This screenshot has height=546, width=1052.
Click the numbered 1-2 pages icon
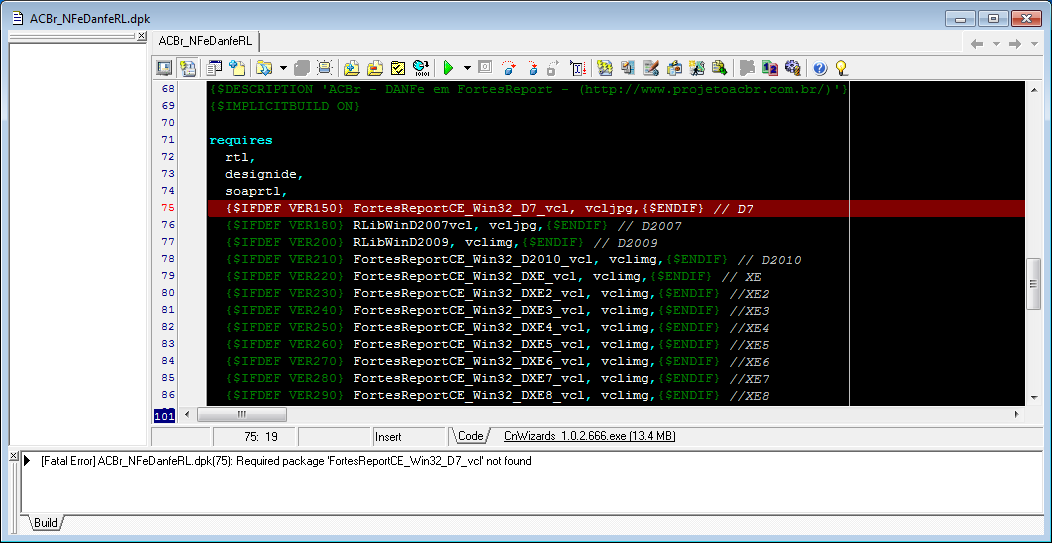click(x=770, y=68)
